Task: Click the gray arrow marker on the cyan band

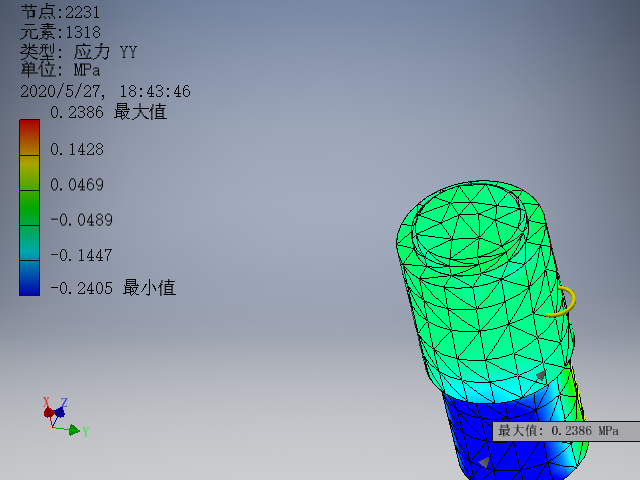Action: [x=541, y=376]
